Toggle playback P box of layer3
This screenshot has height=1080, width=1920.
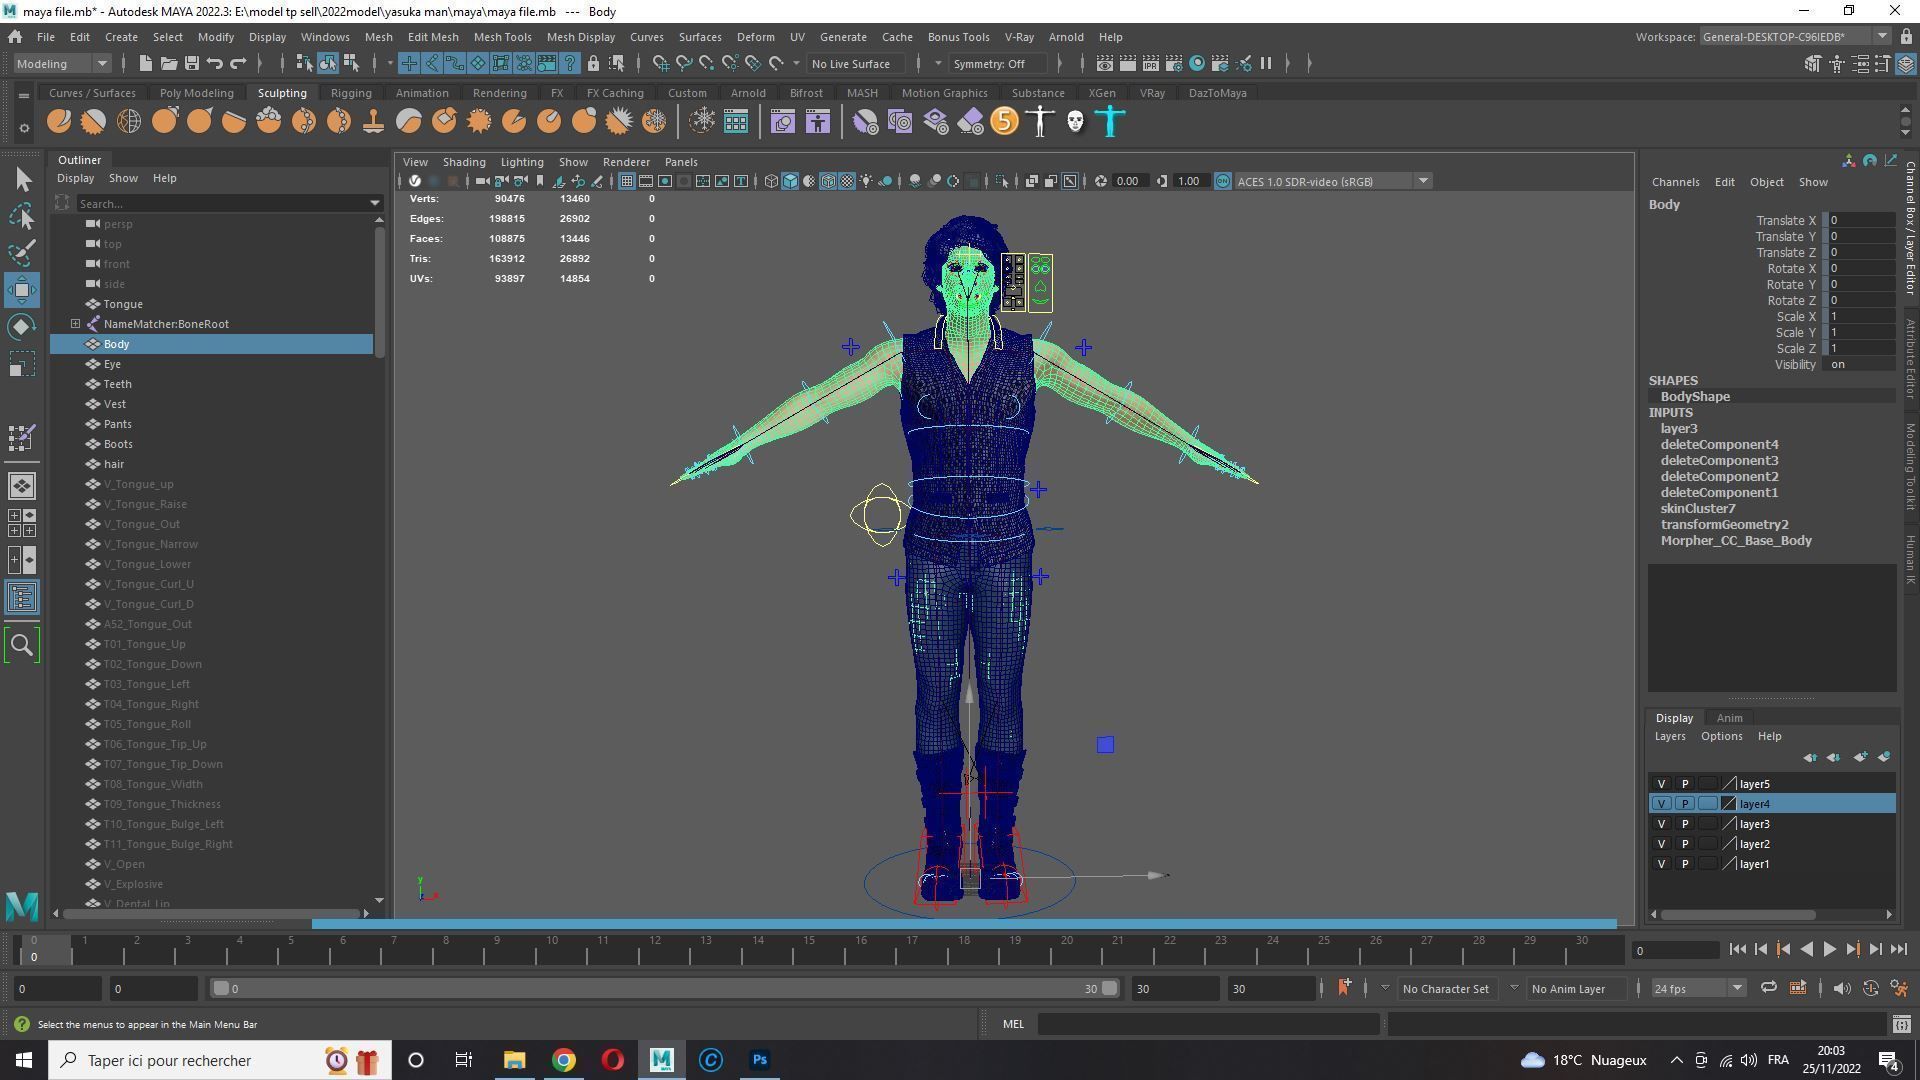[1684, 824]
